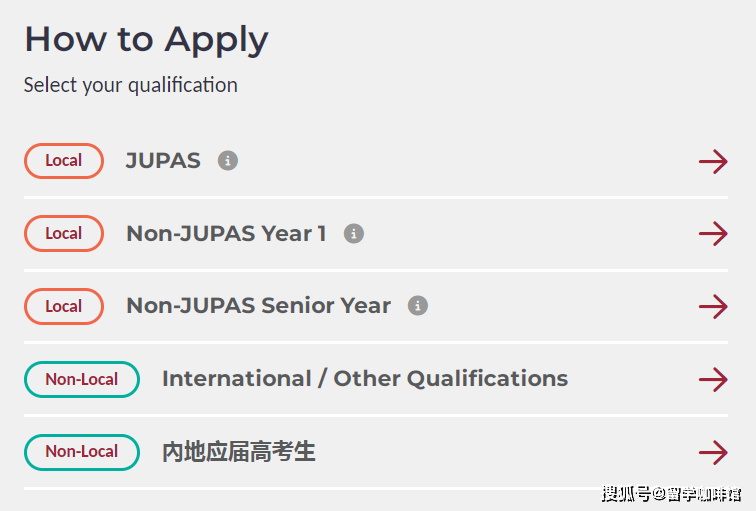This screenshot has height=511, width=756.
Task: Show info for Non-JUPAS Senior Year
Action: pos(418,306)
